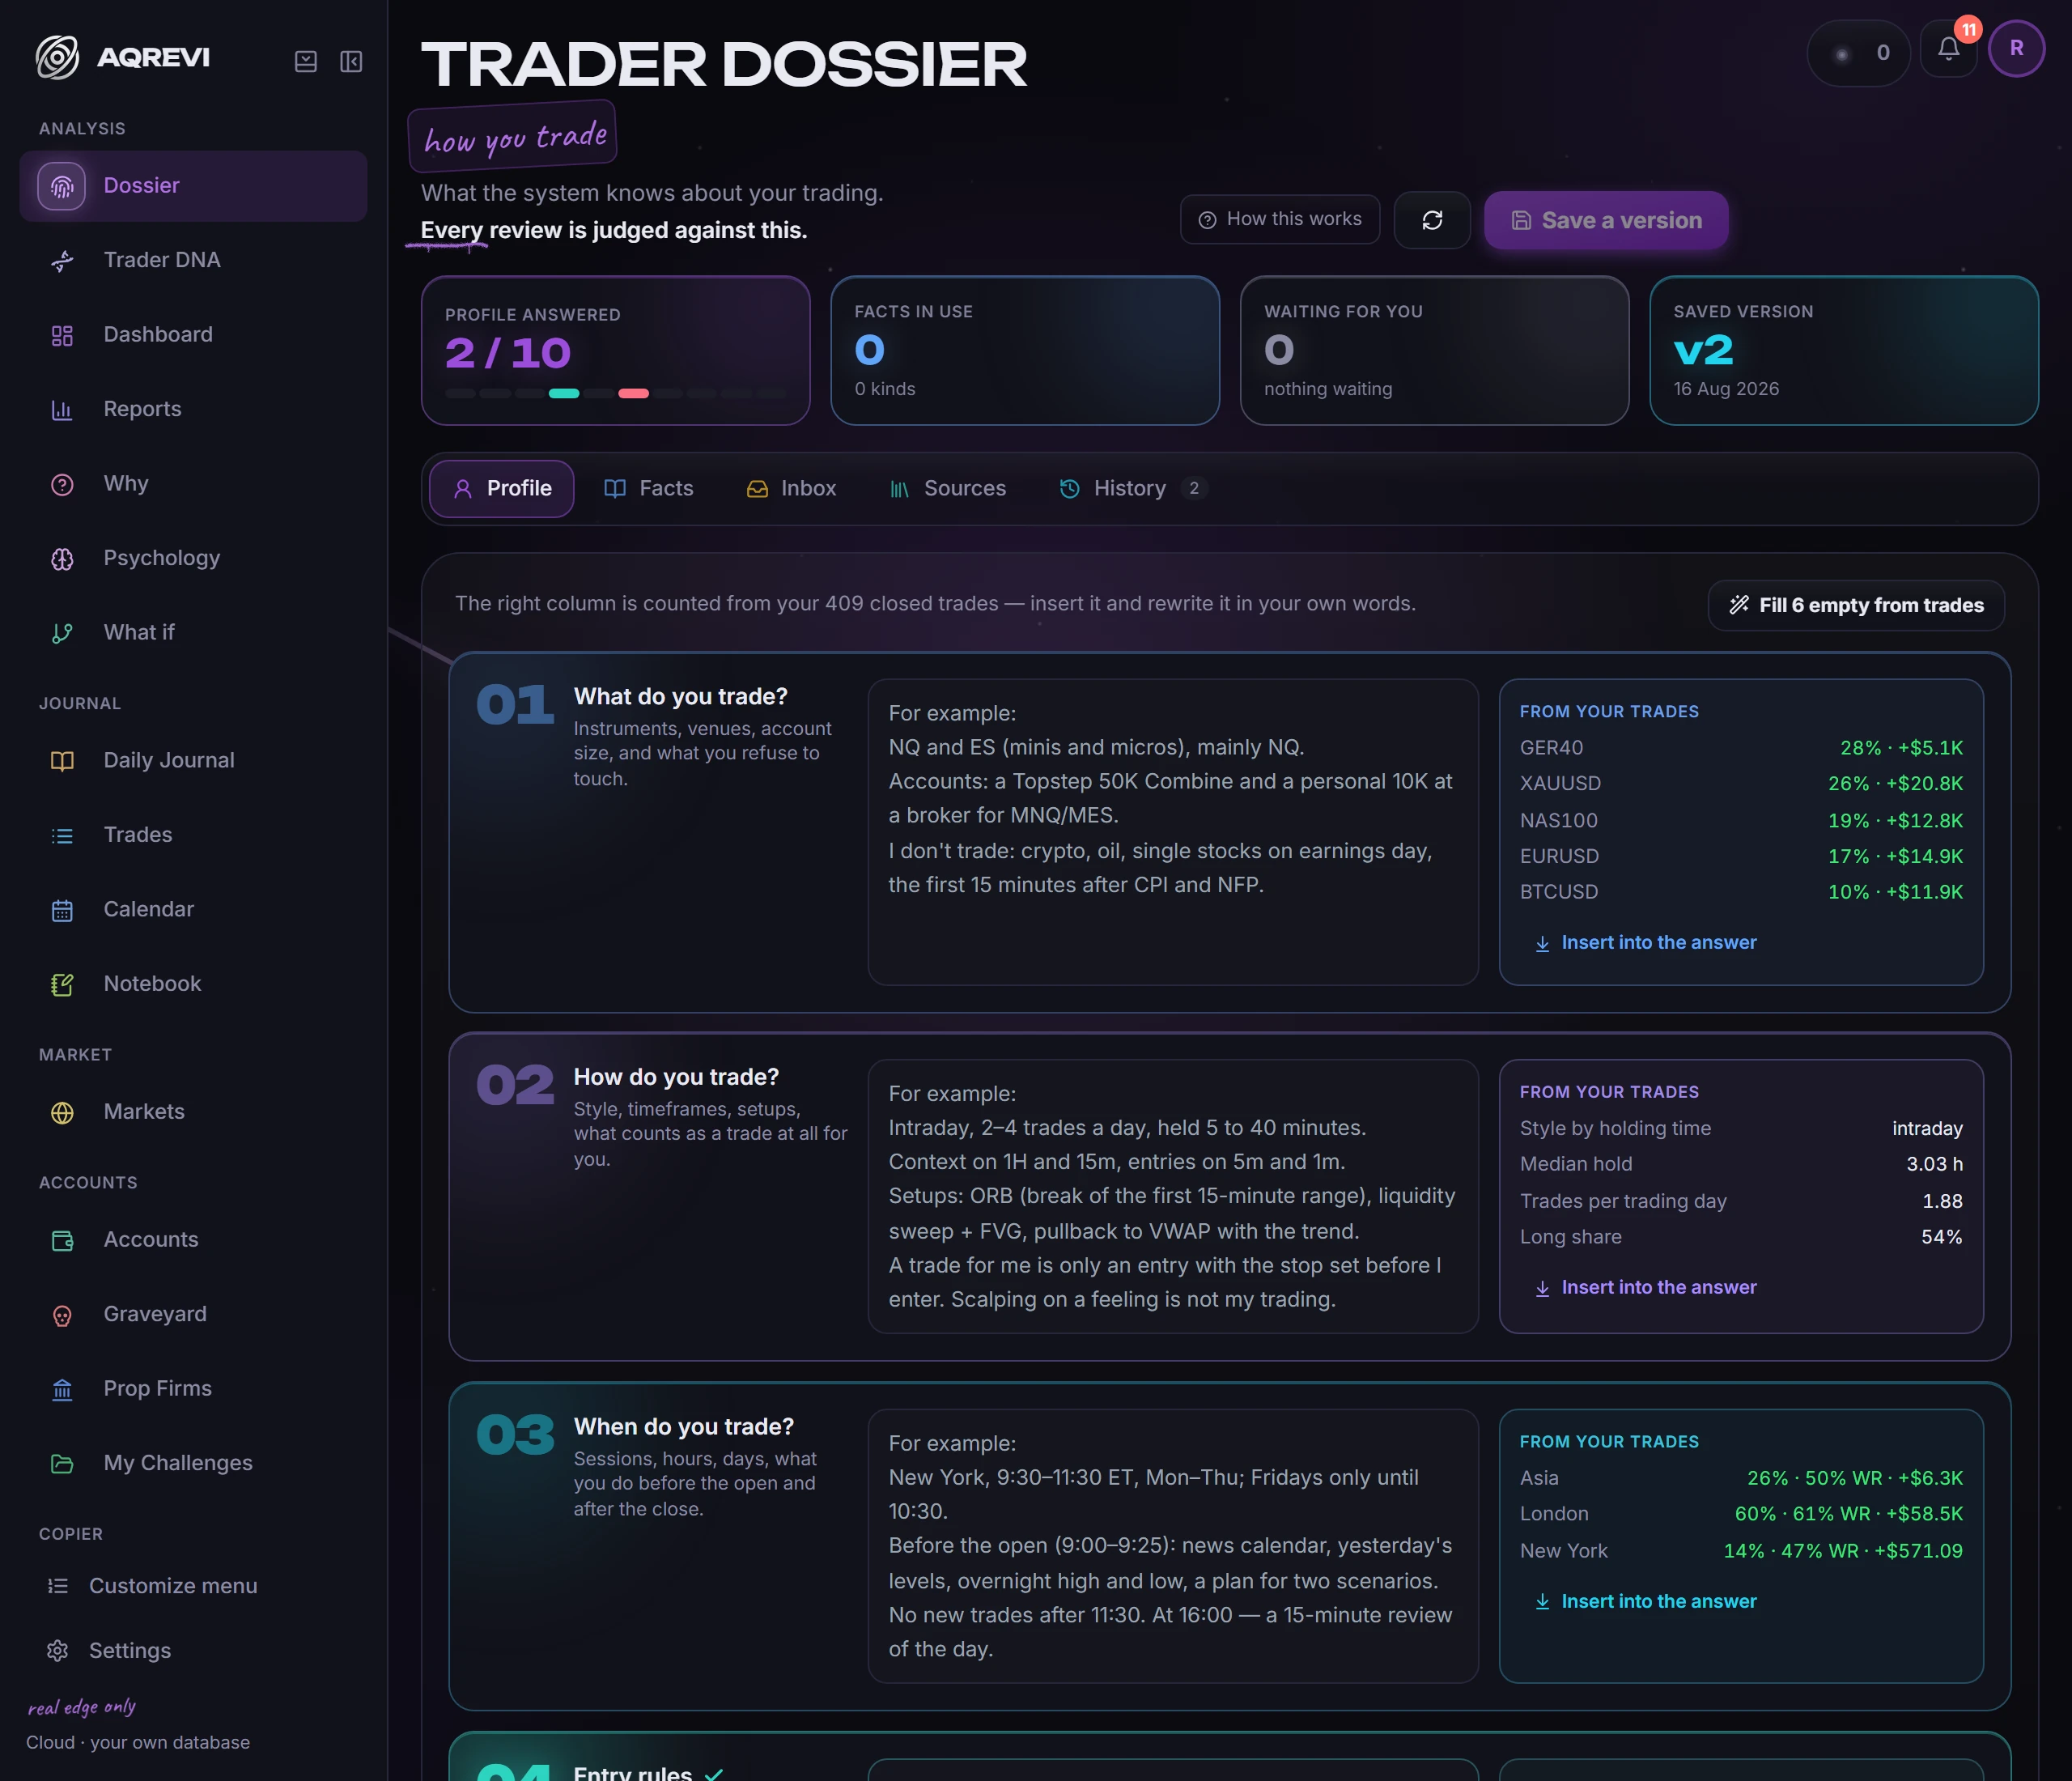Open the Markets globe icon

point(62,1113)
